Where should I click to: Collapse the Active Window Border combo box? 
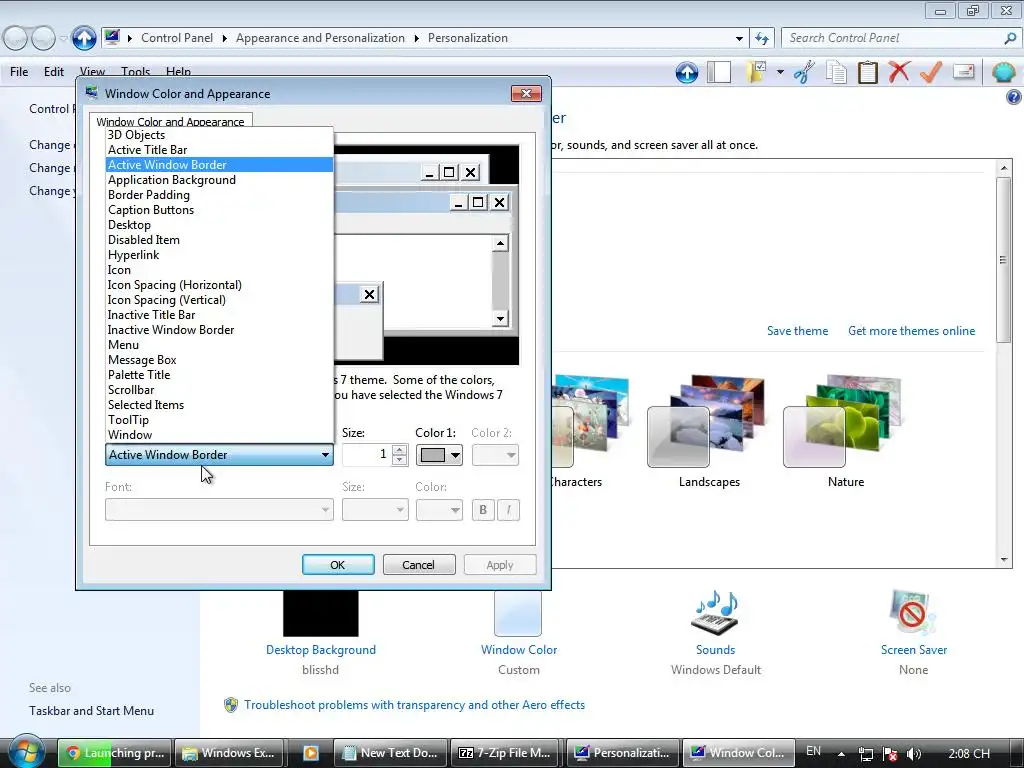coord(219,455)
